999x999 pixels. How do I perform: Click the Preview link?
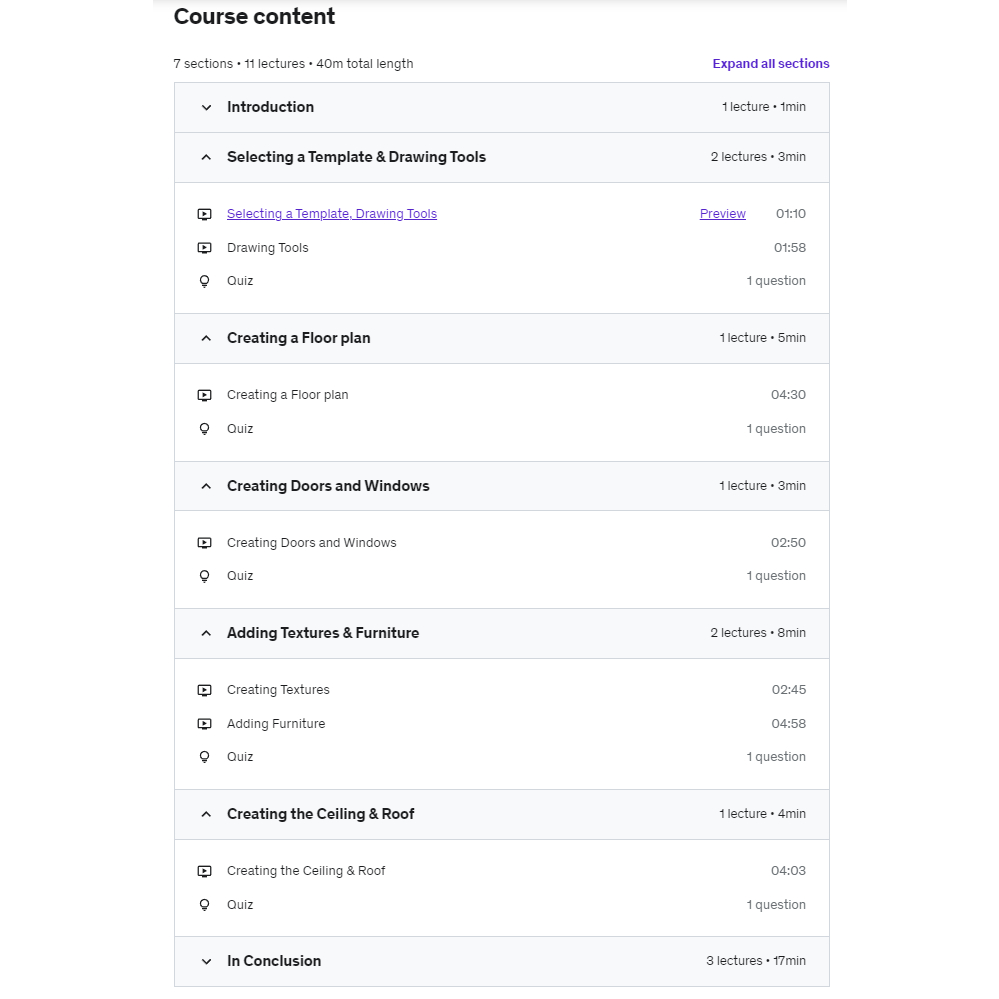tap(722, 214)
